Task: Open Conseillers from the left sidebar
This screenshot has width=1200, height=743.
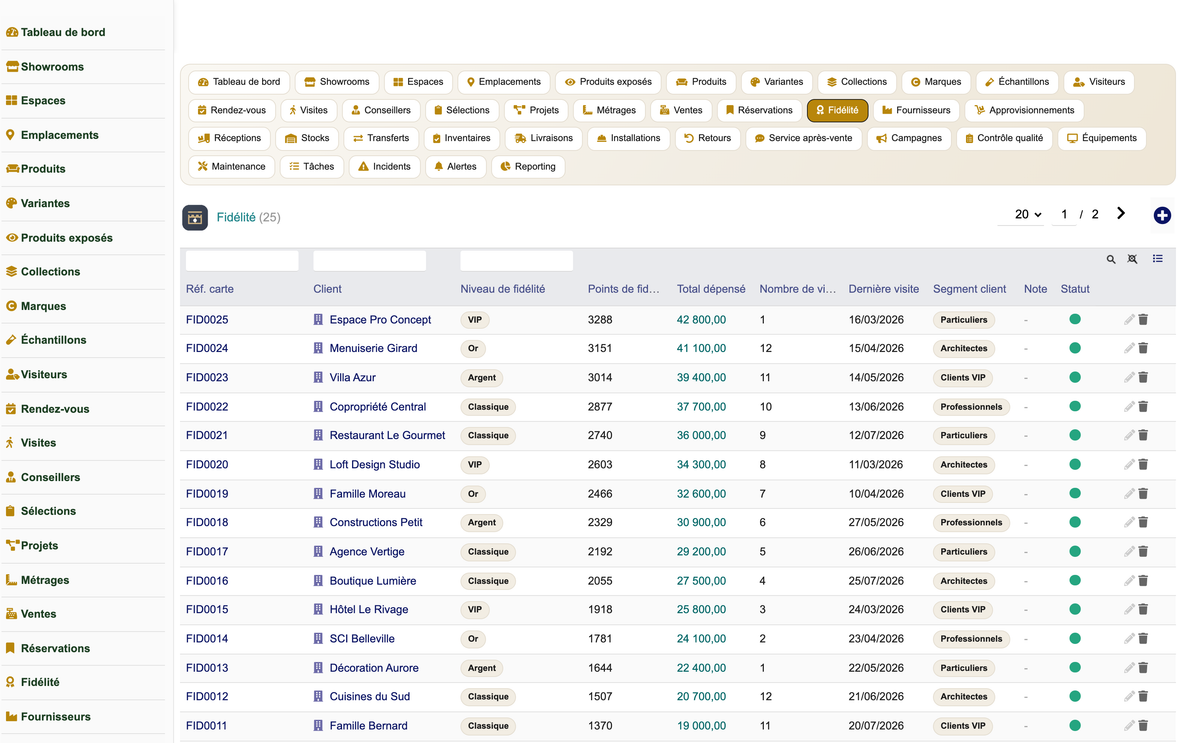Action: point(50,477)
